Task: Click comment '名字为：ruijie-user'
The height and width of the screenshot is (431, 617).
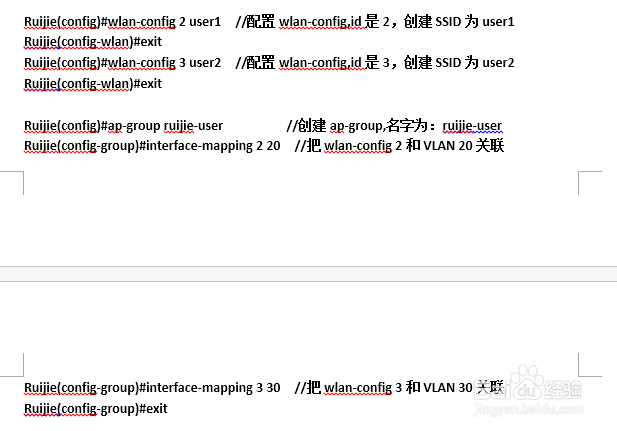Action: tap(444, 126)
